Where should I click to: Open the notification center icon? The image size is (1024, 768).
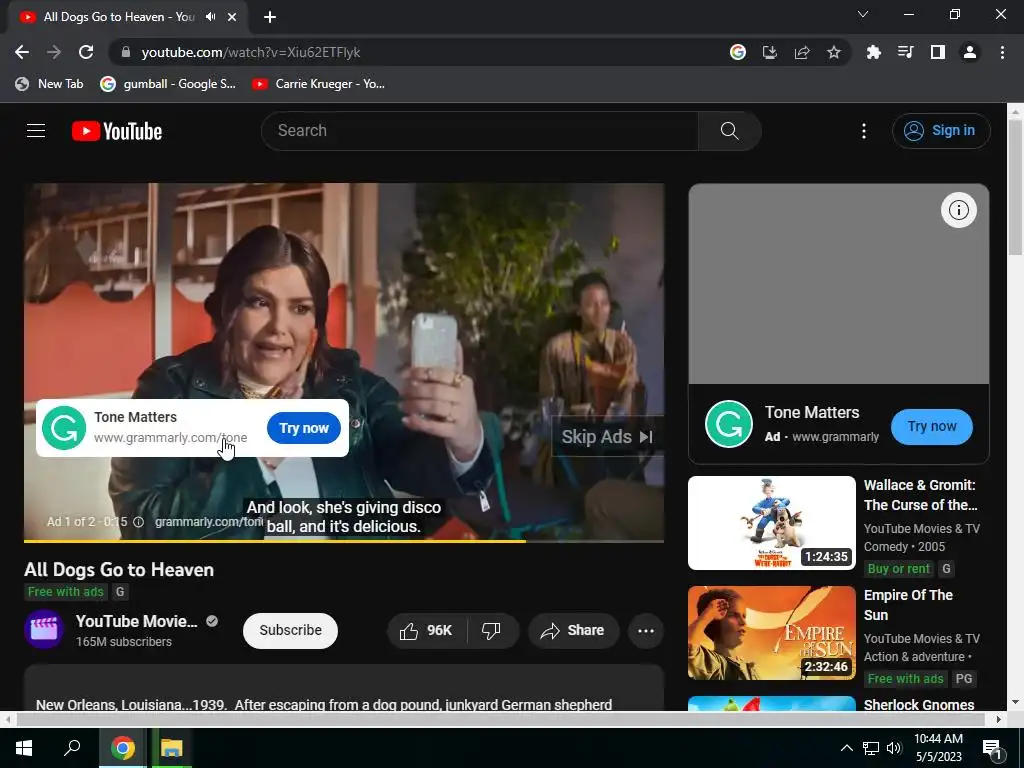(x=992, y=748)
